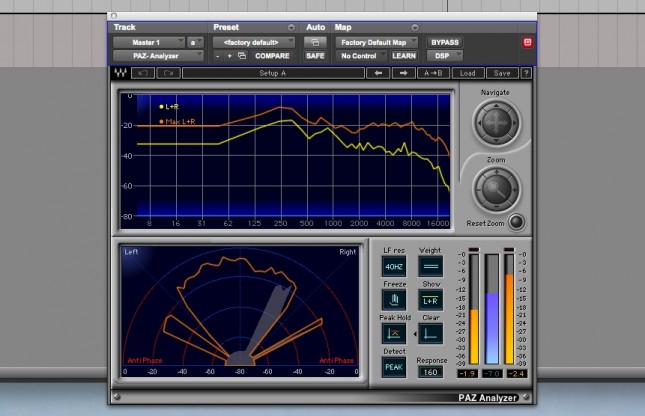Click the Load menu button
Viewport: 645px width, 416px height.
[467, 73]
